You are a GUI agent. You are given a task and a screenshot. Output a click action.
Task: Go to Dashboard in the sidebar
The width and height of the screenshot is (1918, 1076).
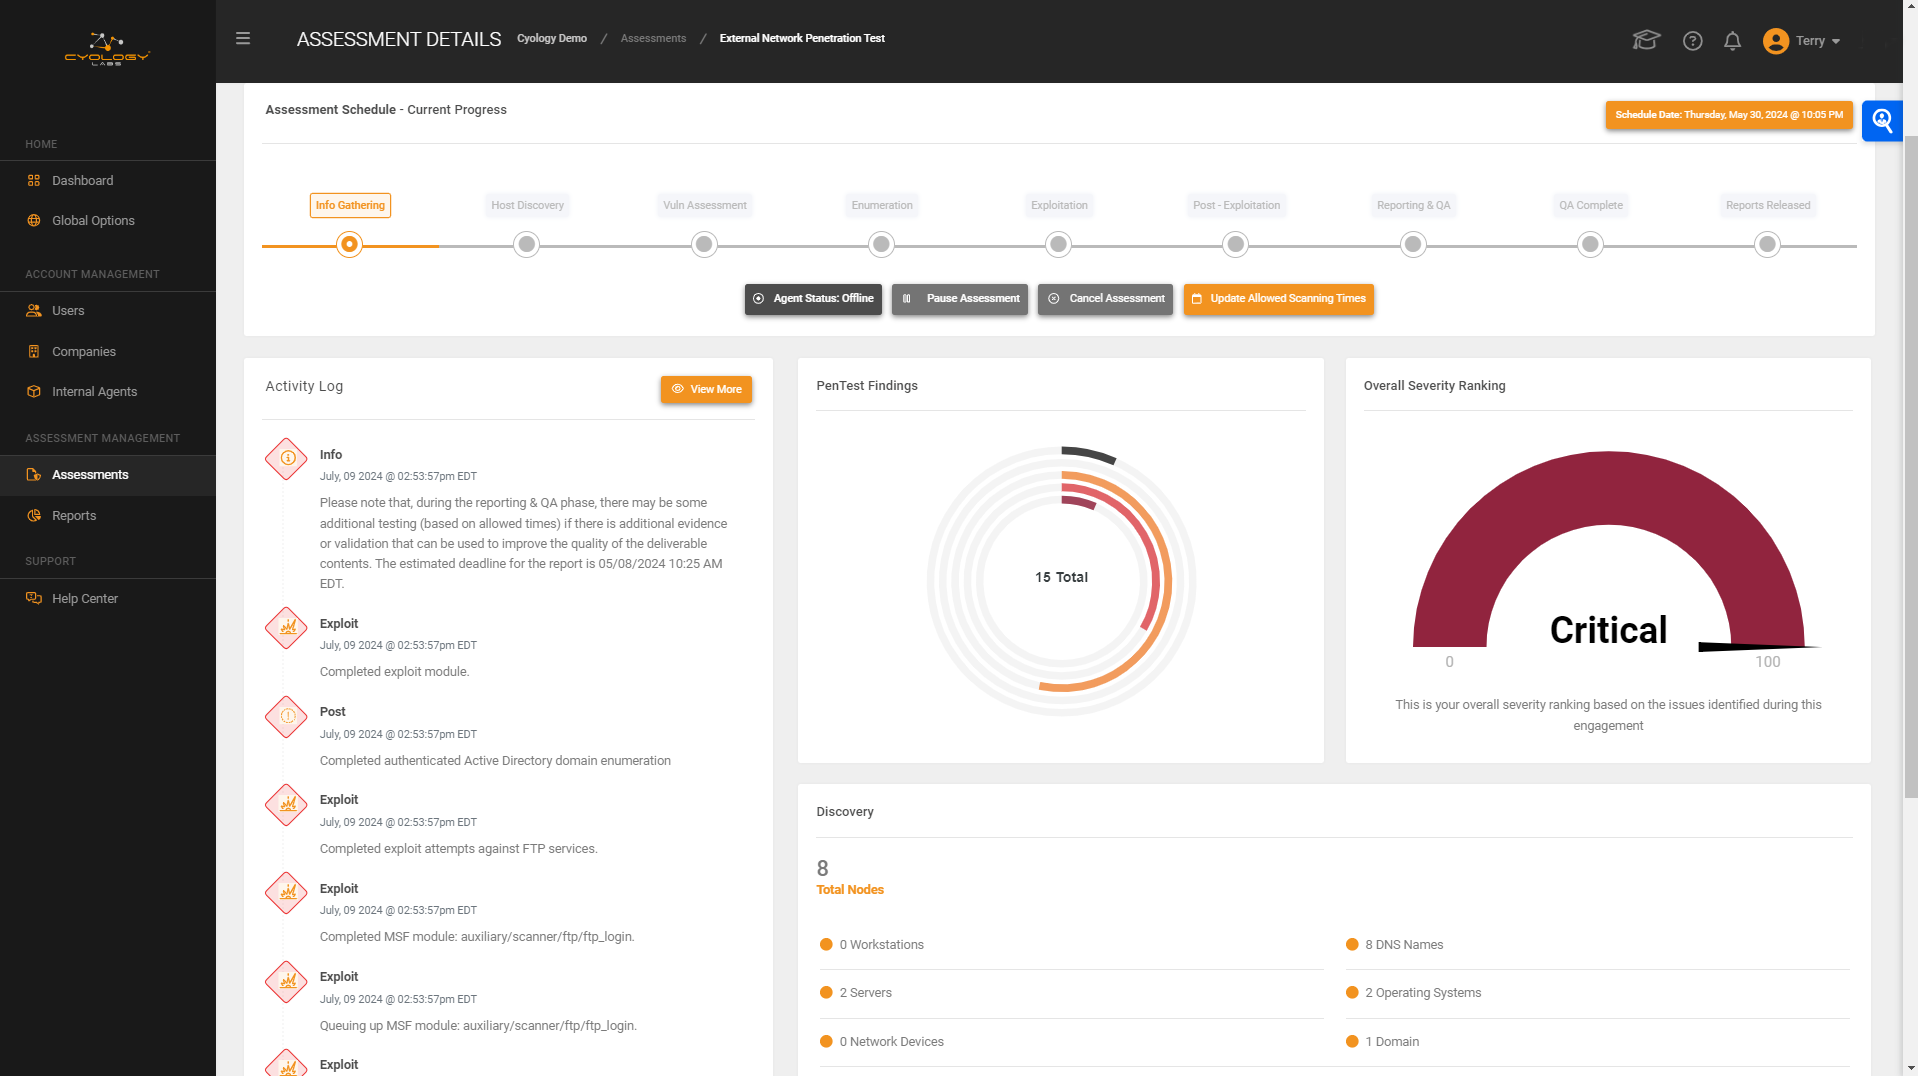tap(82, 181)
